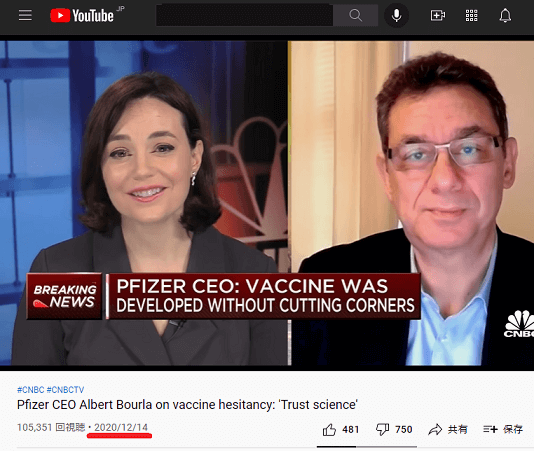Dislike the video with thumbs down
Image resolution: width=534 pixels, height=451 pixels.
coord(394,430)
